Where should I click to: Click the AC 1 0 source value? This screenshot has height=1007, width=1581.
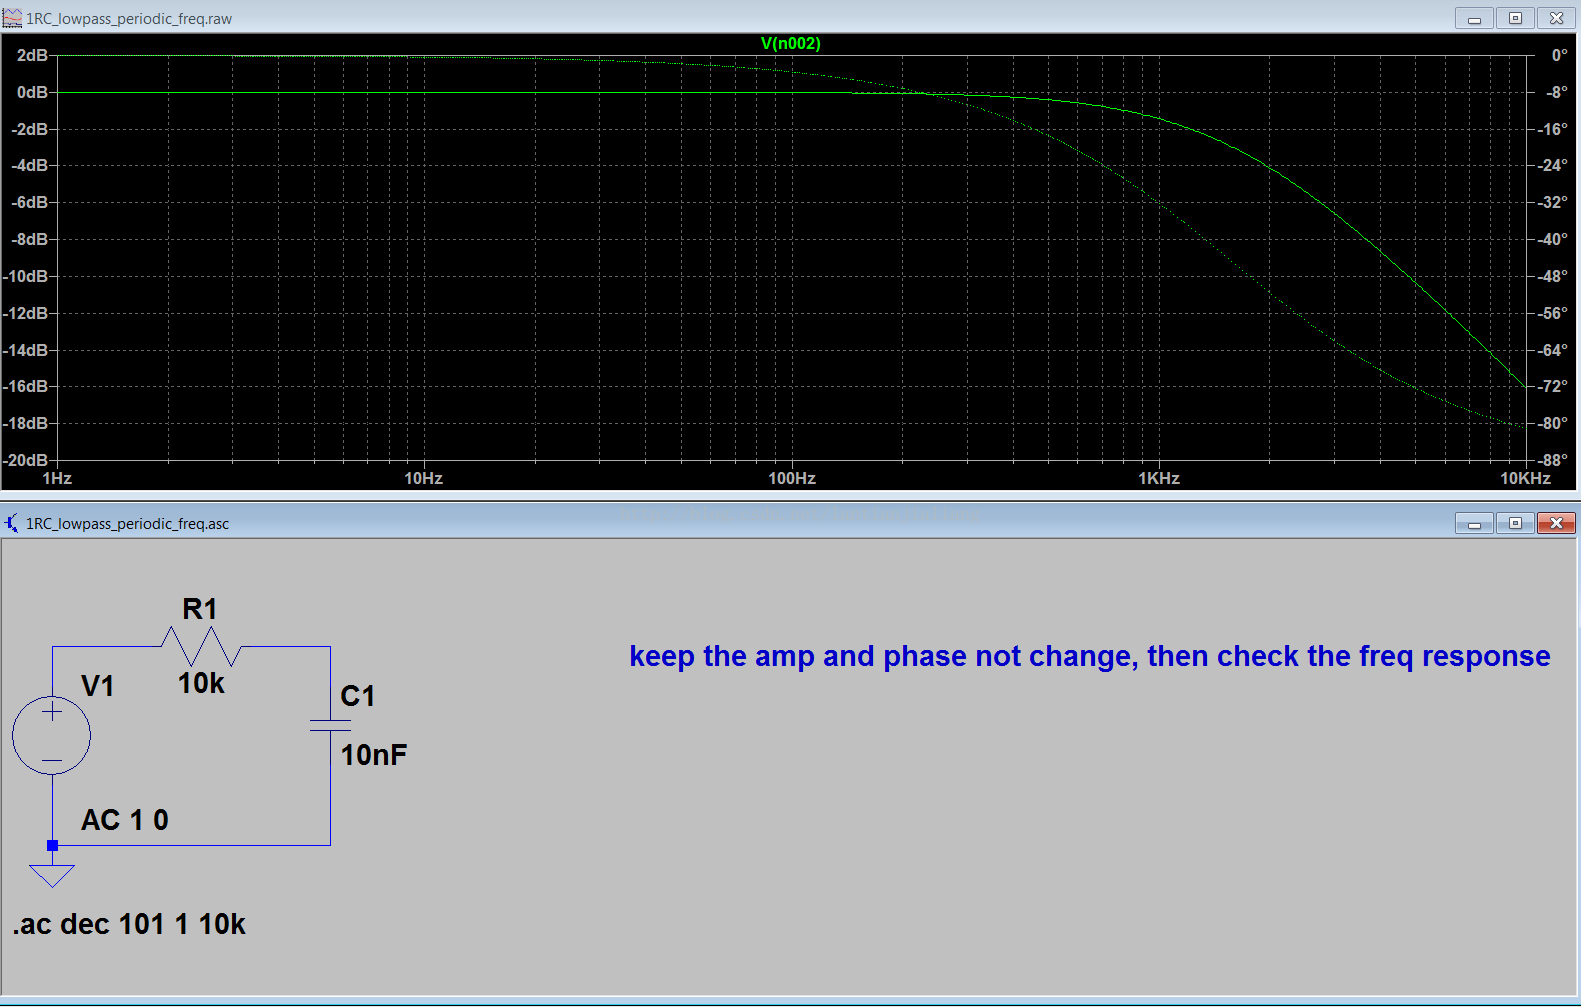[125, 820]
